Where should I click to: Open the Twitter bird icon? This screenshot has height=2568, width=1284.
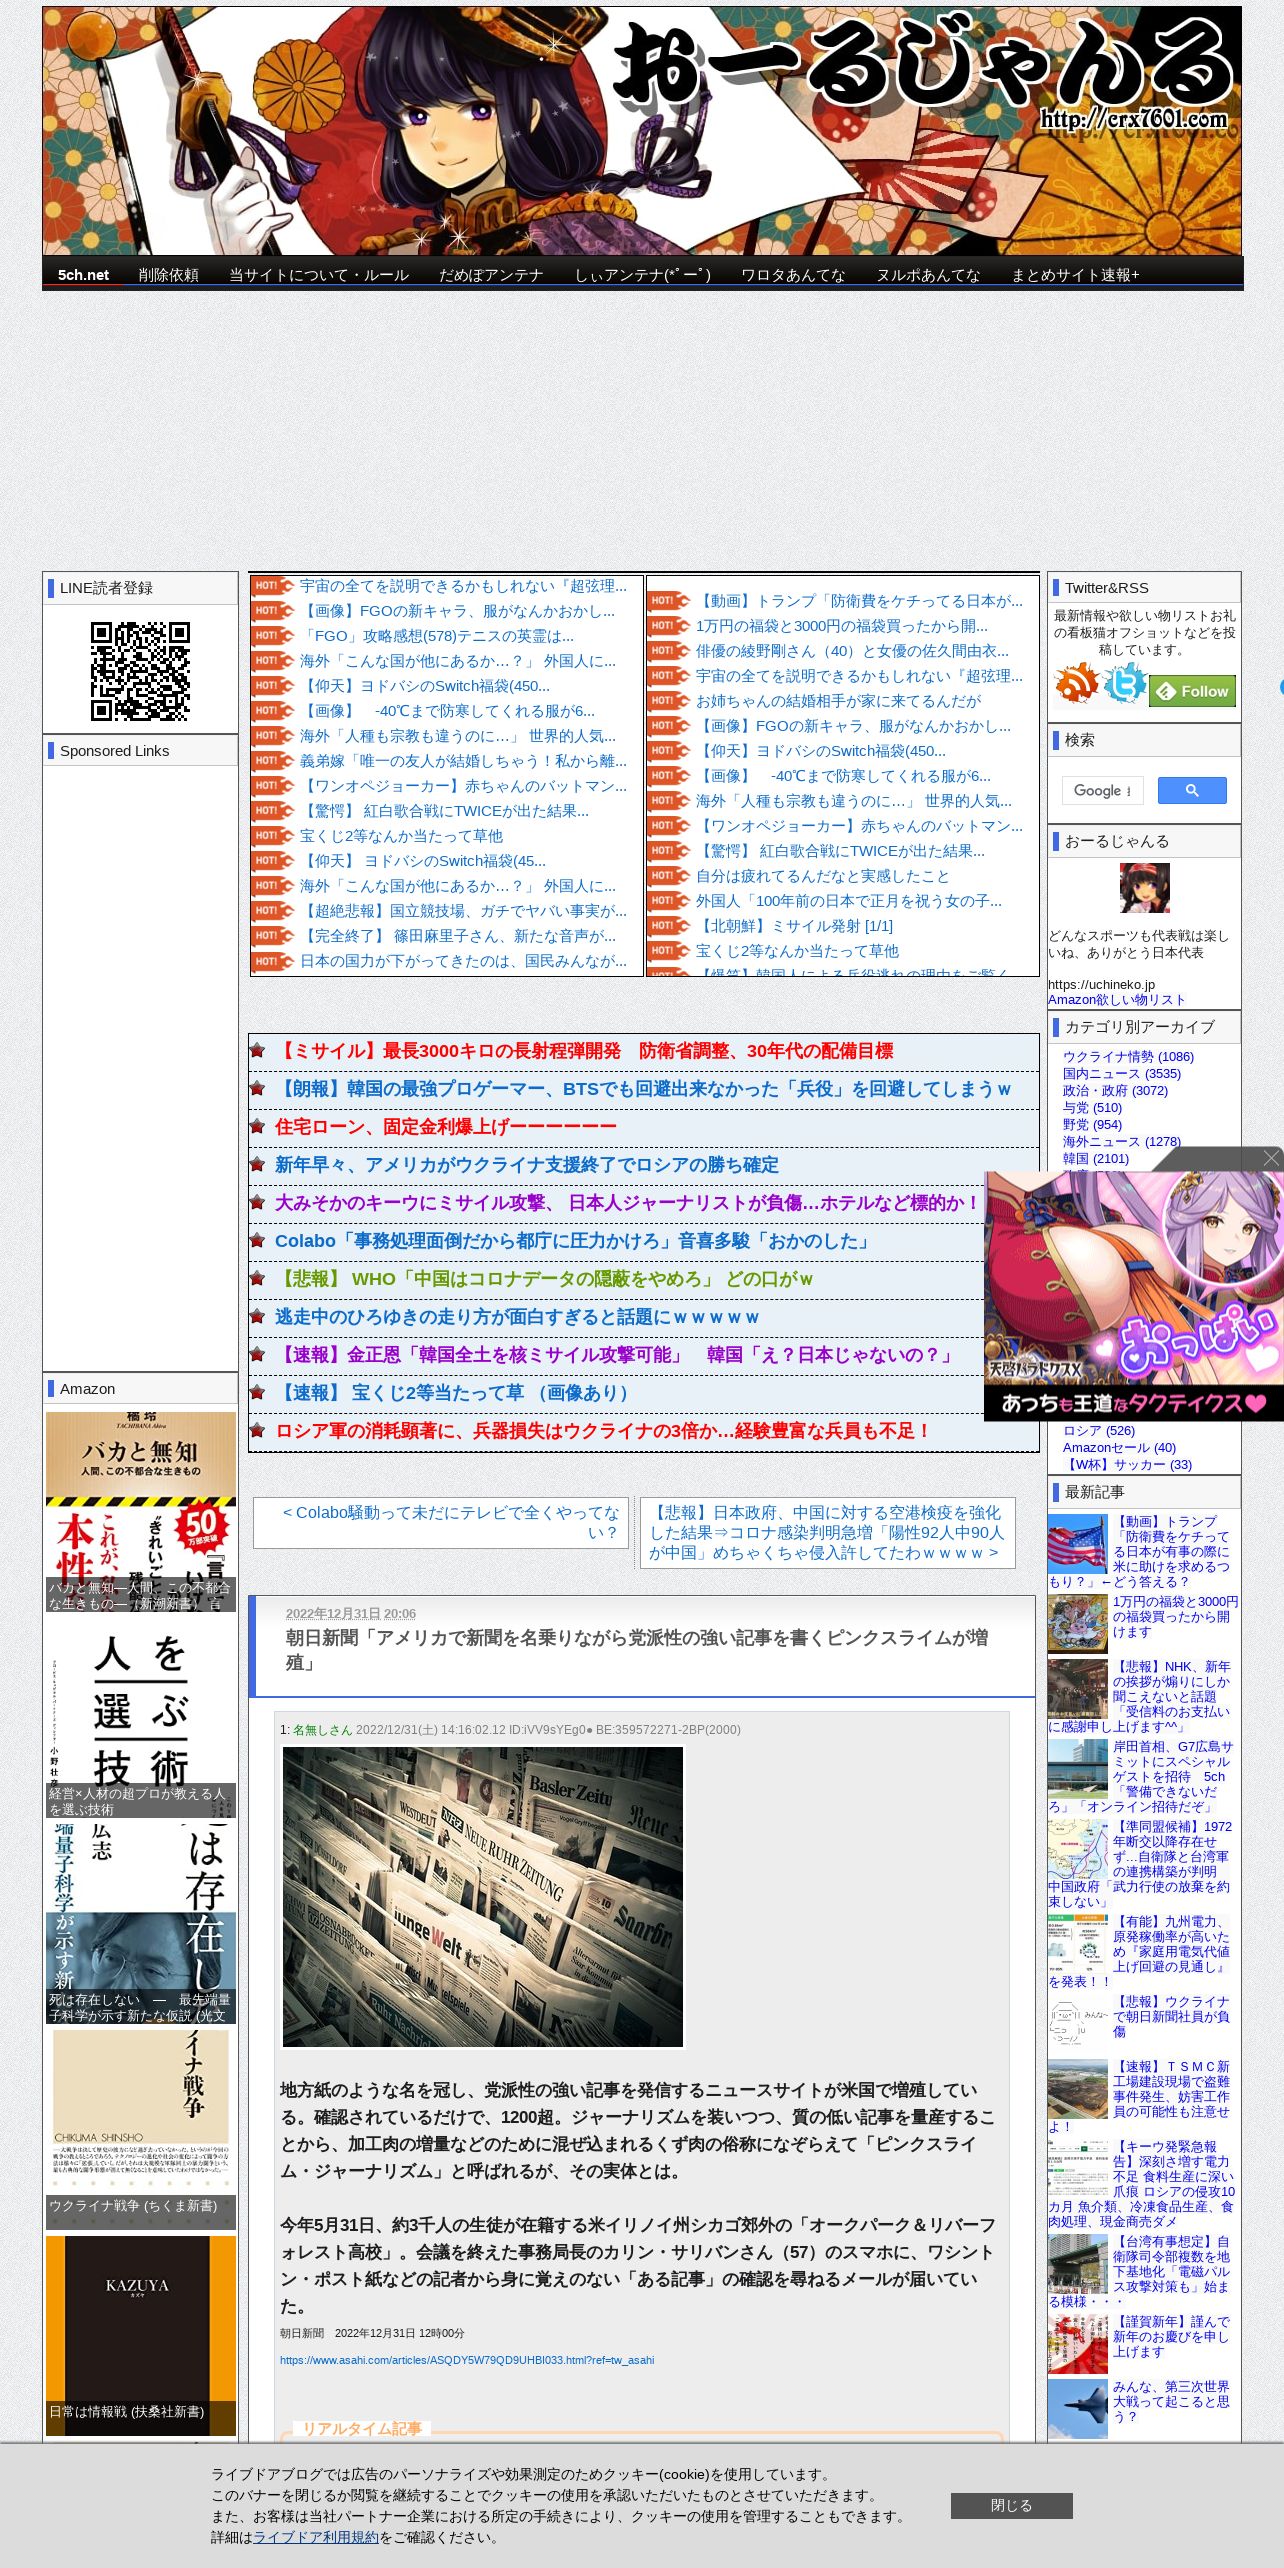tap(1124, 683)
